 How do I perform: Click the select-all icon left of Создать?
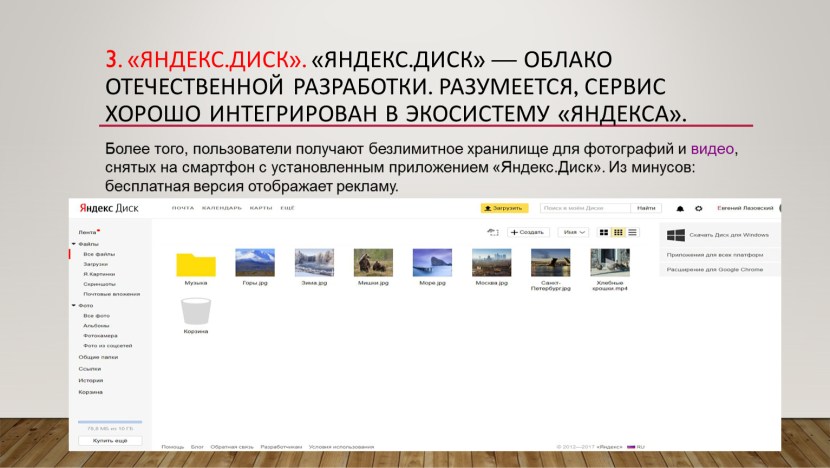(x=492, y=232)
